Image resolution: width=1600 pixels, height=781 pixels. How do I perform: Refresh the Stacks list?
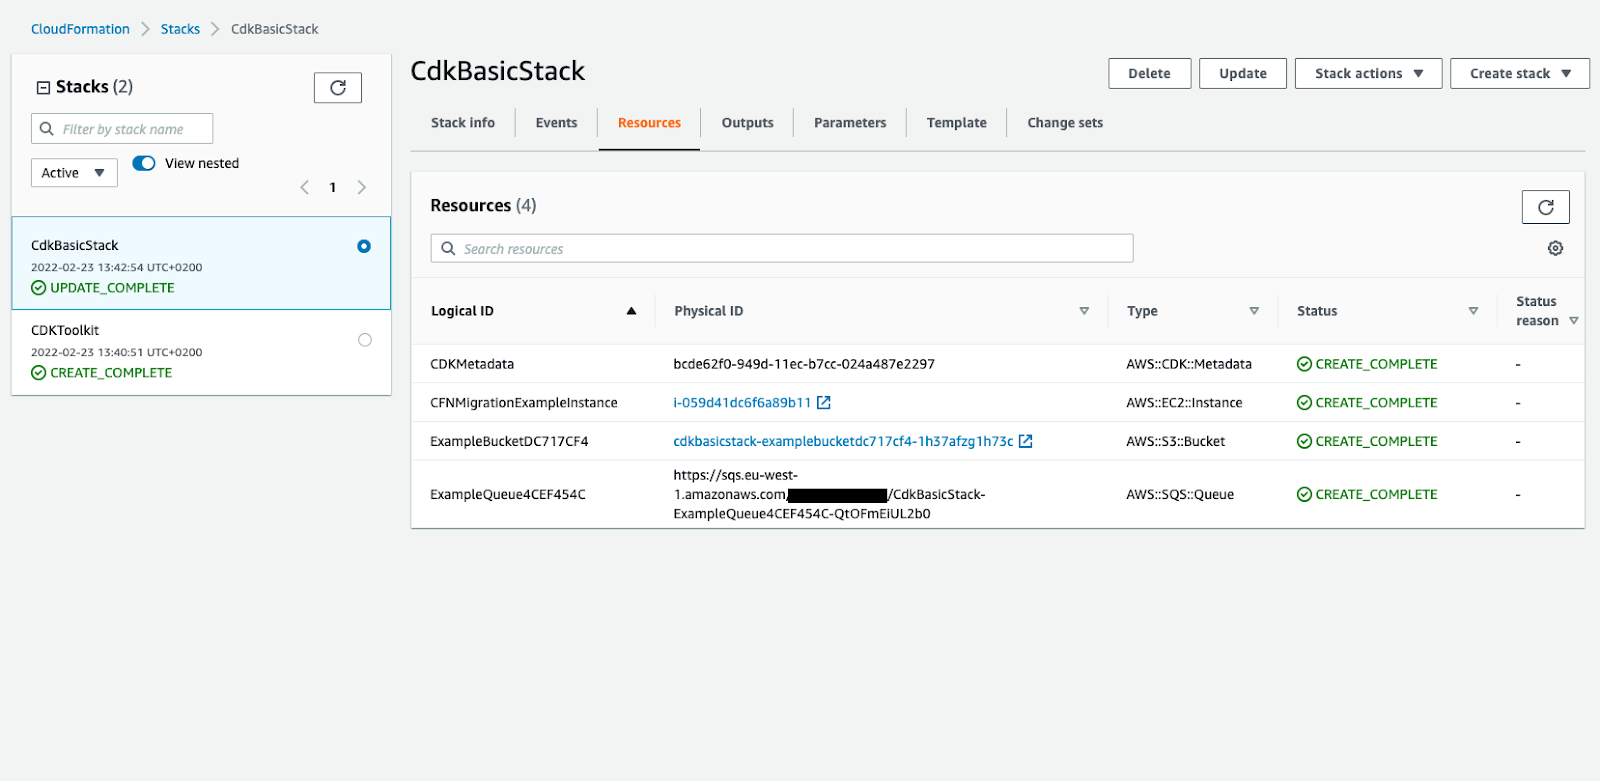(x=338, y=88)
